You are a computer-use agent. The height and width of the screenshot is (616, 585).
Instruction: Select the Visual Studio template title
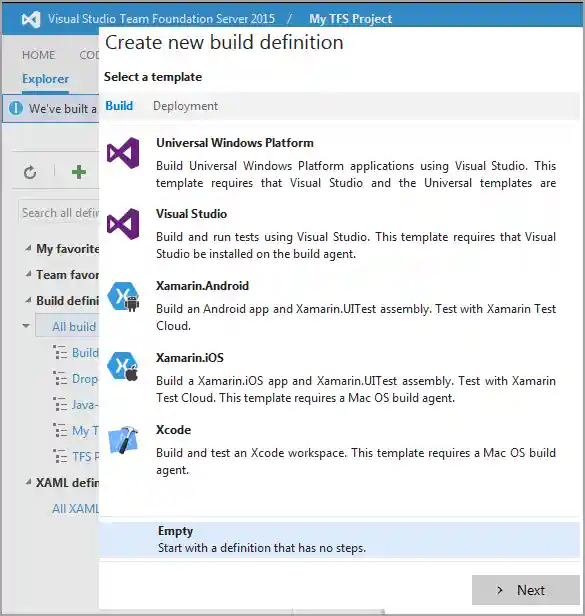click(191, 214)
